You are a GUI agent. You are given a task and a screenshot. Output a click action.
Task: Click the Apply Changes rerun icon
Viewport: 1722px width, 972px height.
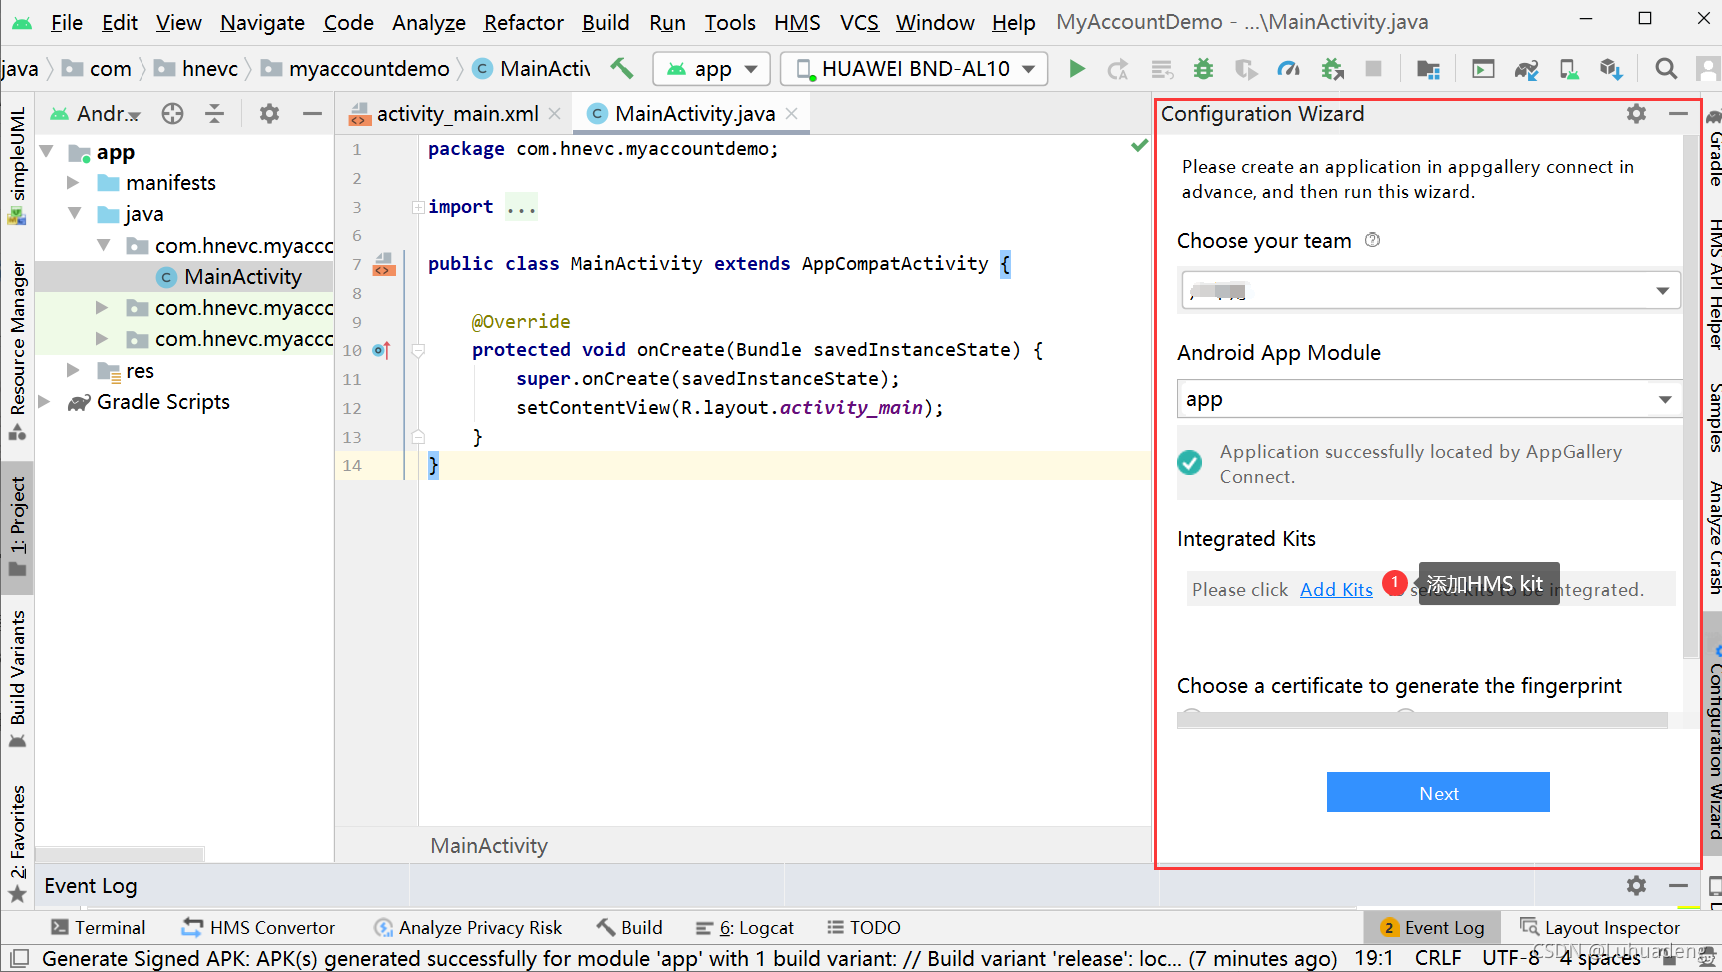point(1118,68)
